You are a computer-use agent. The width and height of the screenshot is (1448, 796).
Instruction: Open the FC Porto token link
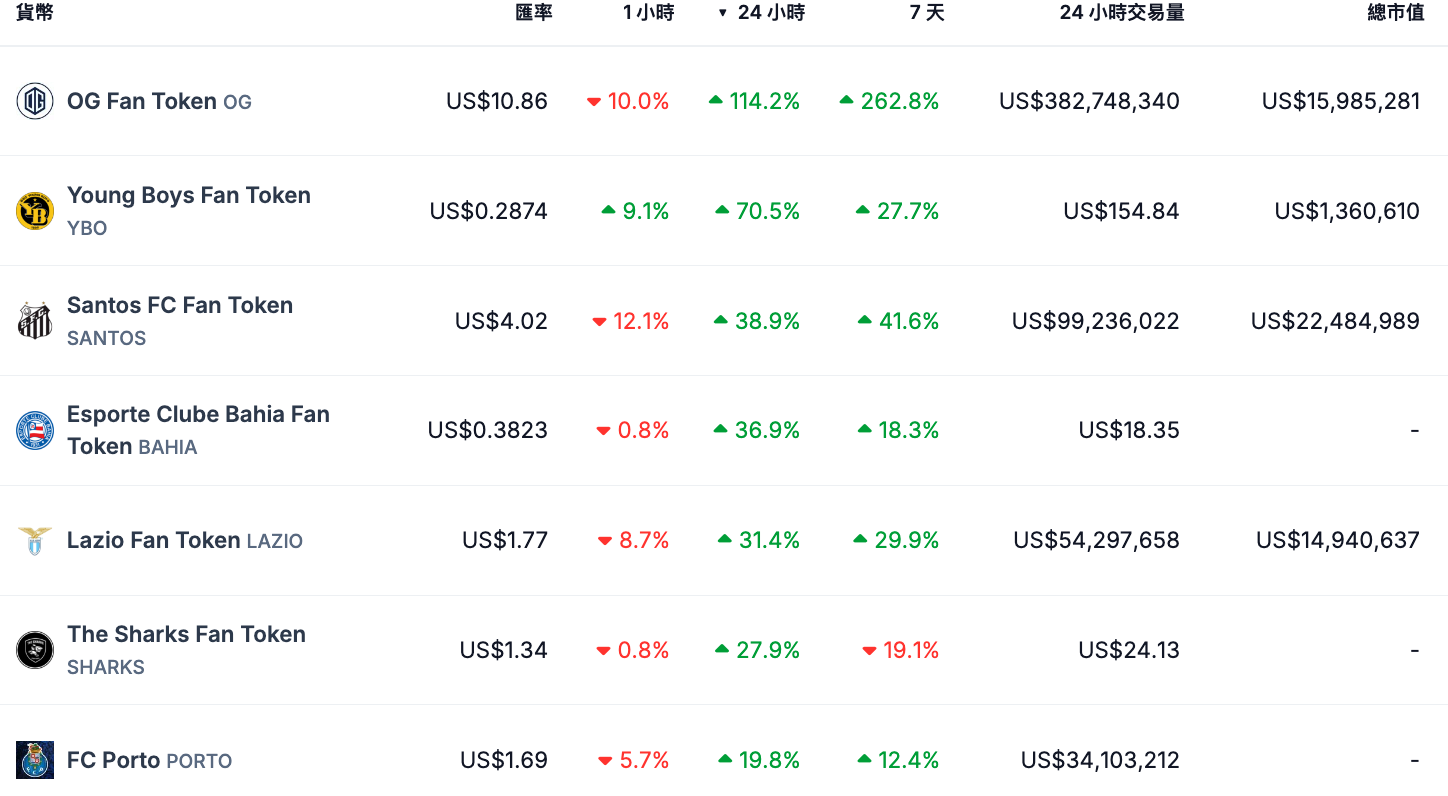113,760
